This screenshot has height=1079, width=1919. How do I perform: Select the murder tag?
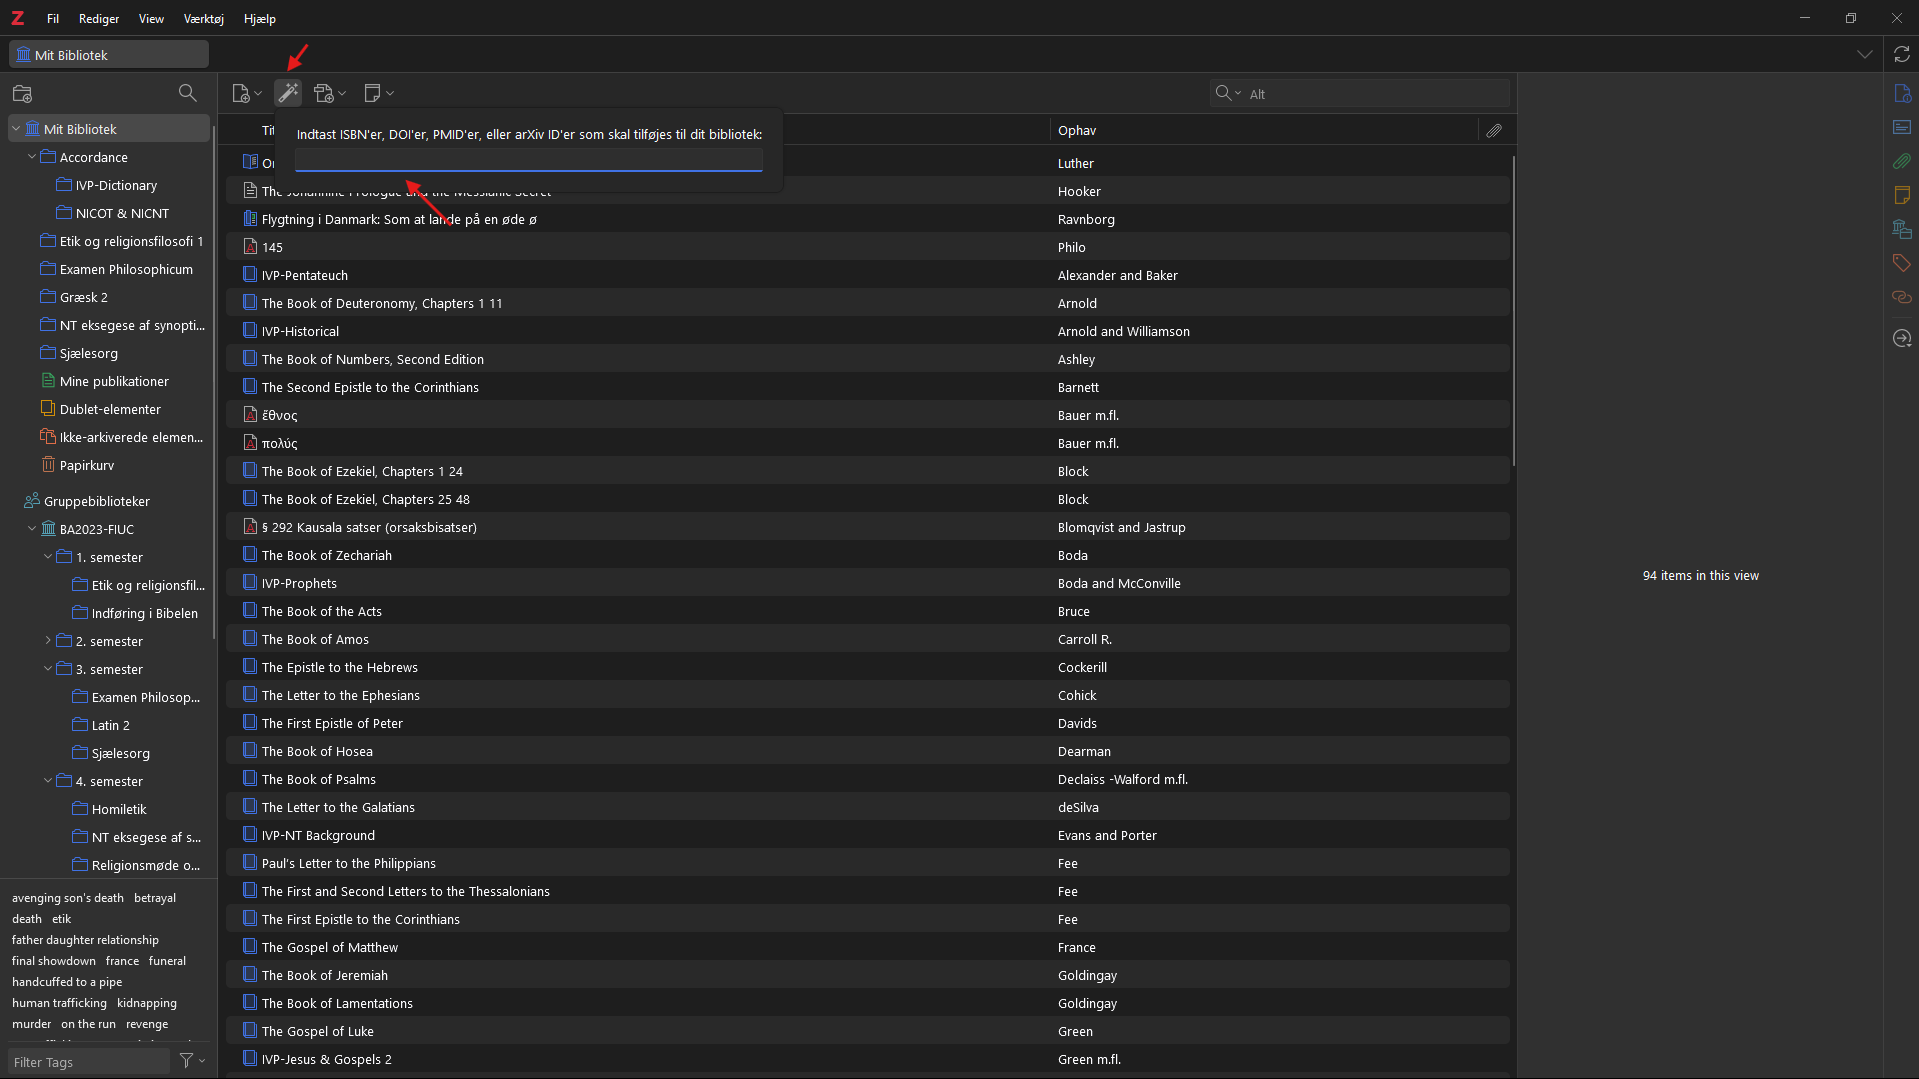pyautogui.click(x=31, y=1023)
